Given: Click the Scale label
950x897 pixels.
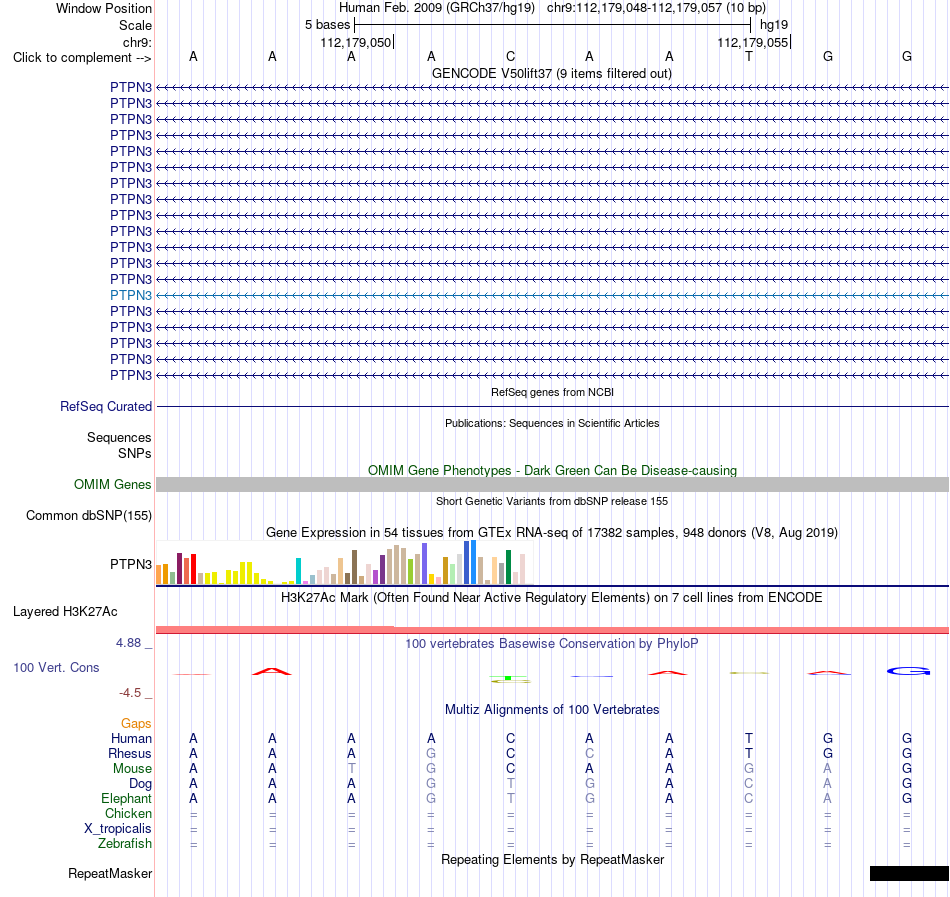Looking at the screenshot, I should [x=135, y=25].
